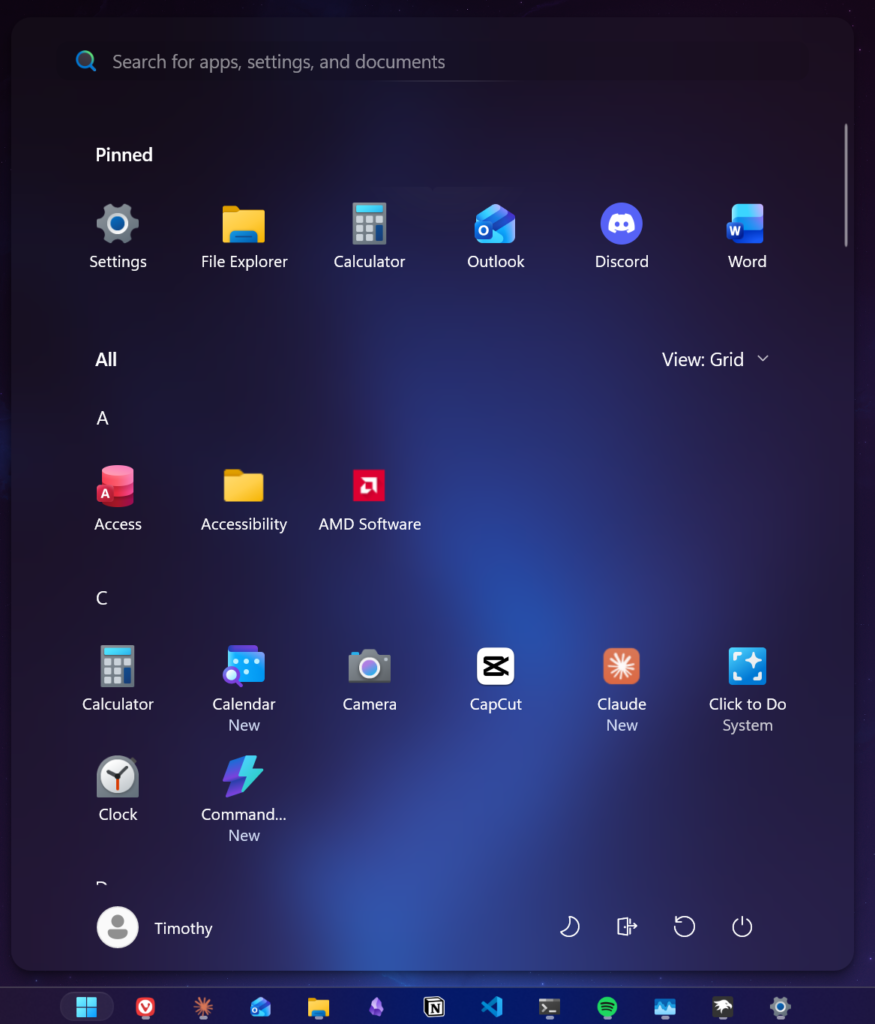Image resolution: width=875 pixels, height=1024 pixels.
Task: Open the blue graph monitor taskbar app
Action: 665,1007
